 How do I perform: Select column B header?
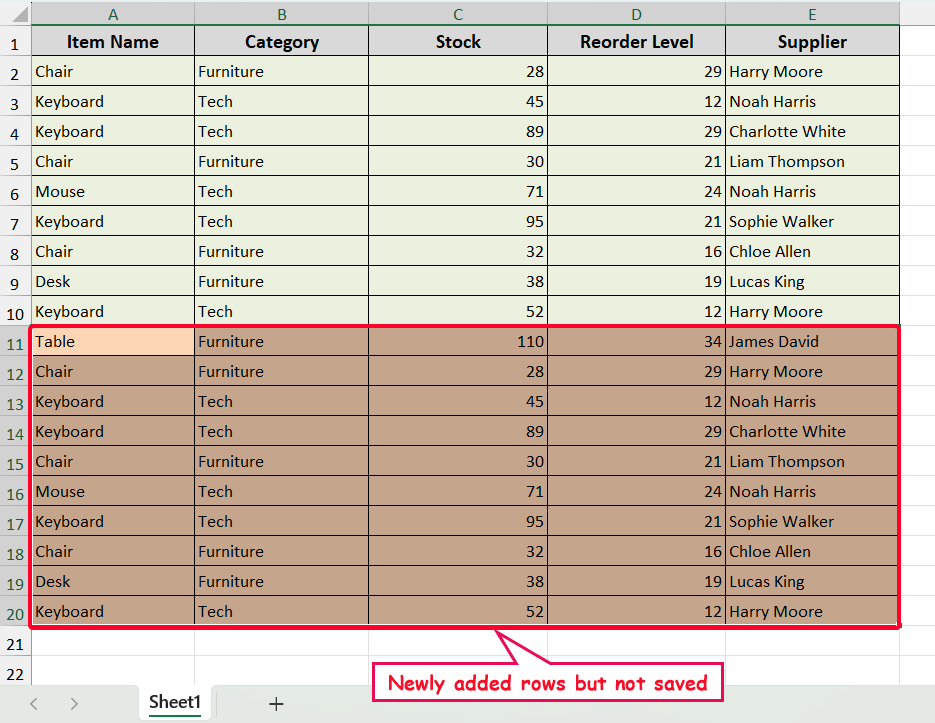point(281,14)
